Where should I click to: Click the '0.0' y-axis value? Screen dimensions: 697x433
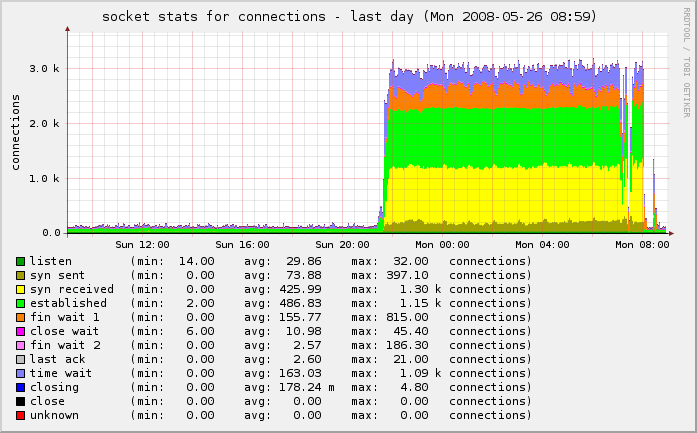pos(51,233)
